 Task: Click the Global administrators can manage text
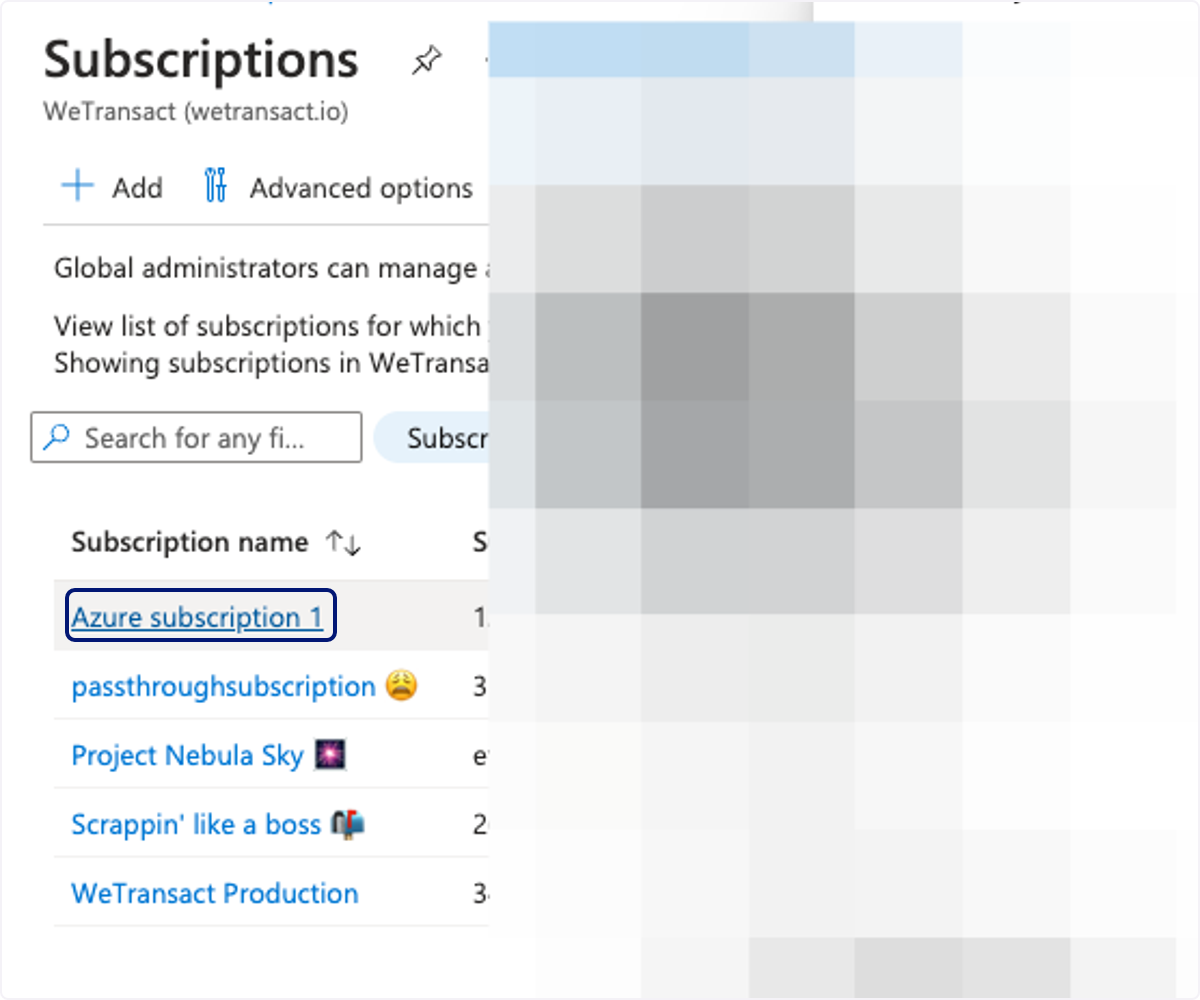[x=265, y=269]
